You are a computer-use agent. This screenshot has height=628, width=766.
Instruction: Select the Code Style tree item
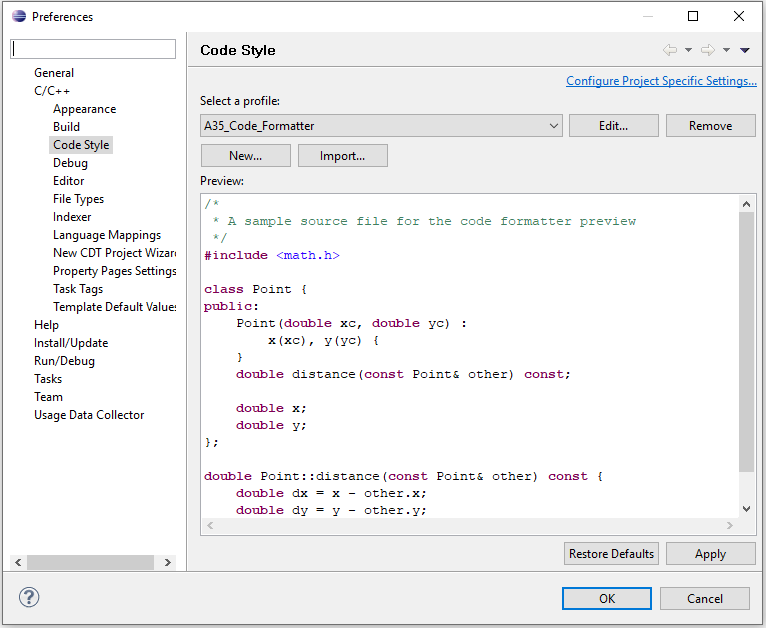coord(81,145)
